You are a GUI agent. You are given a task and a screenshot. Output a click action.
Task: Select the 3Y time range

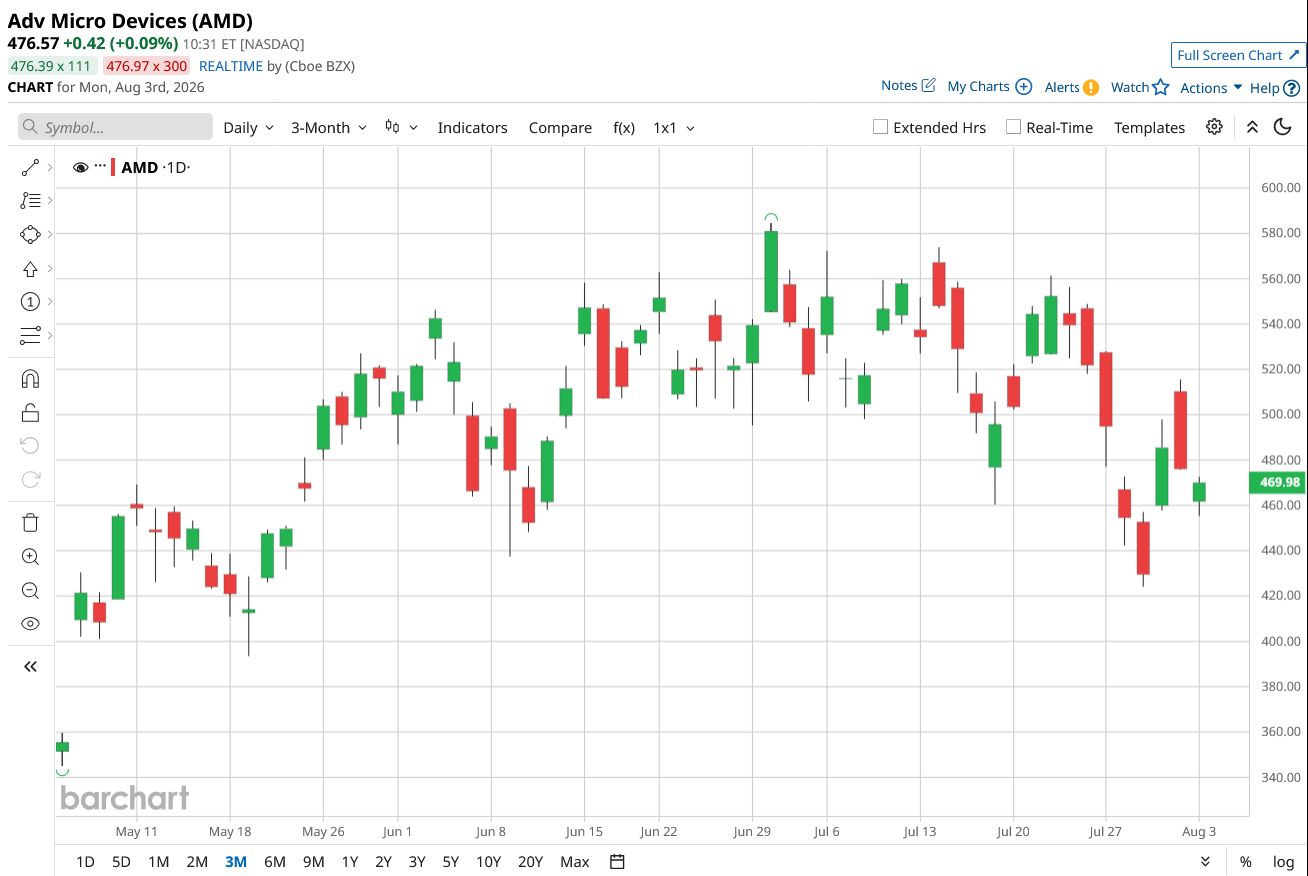417,862
